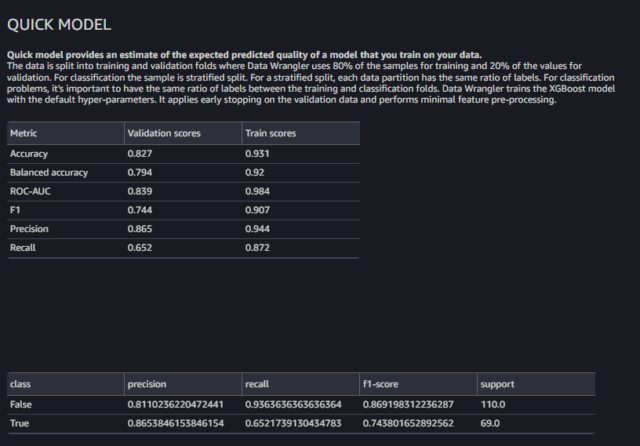Select the False class row label
The height and width of the screenshot is (446, 640).
(x=20, y=404)
